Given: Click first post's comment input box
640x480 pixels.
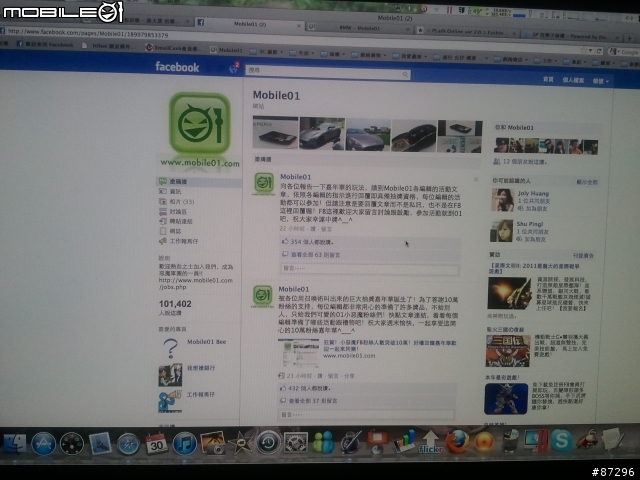Looking at the screenshot, I should pos(369,268).
